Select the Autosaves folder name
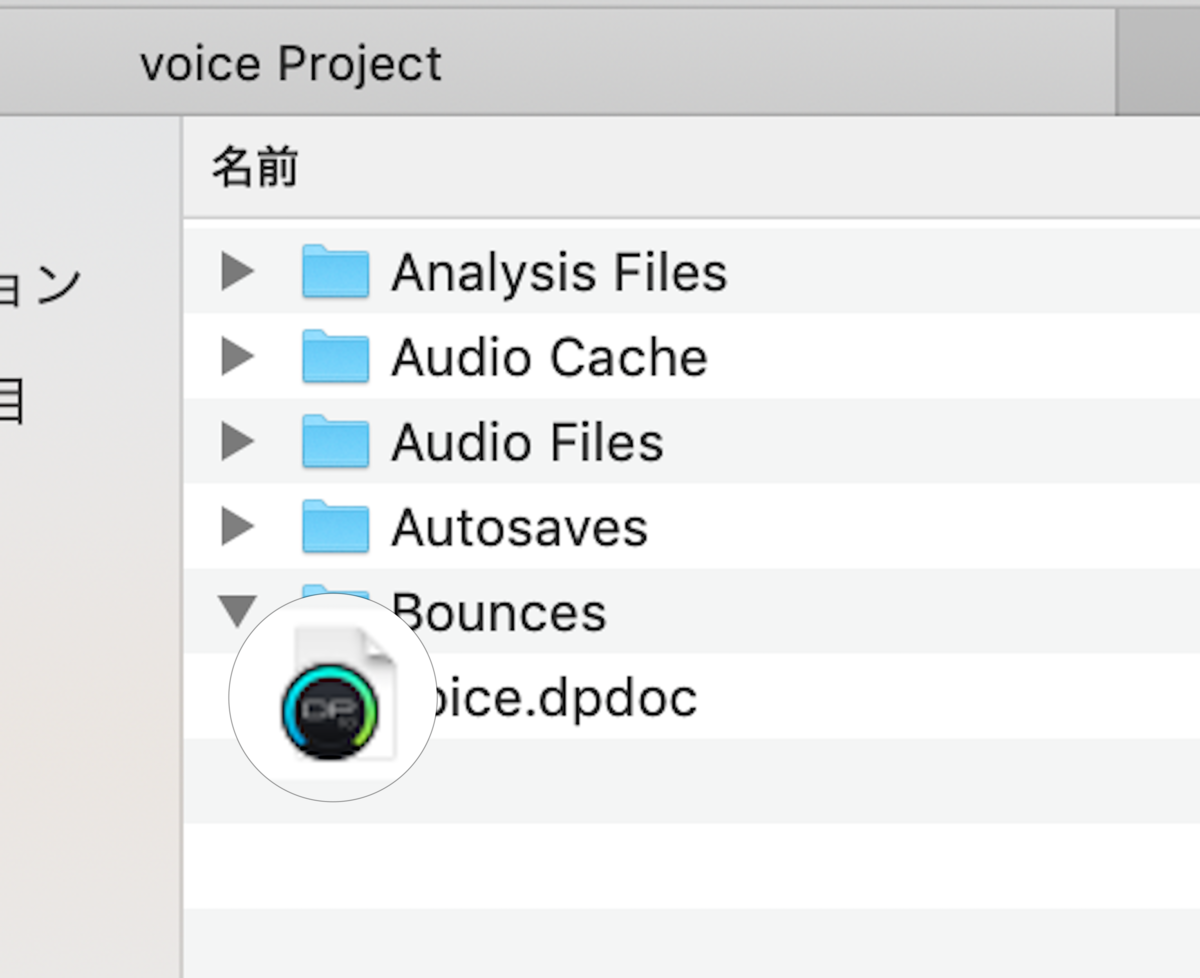The height and width of the screenshot is (978, 1200). pyautogui.click(x=519, y=528)
